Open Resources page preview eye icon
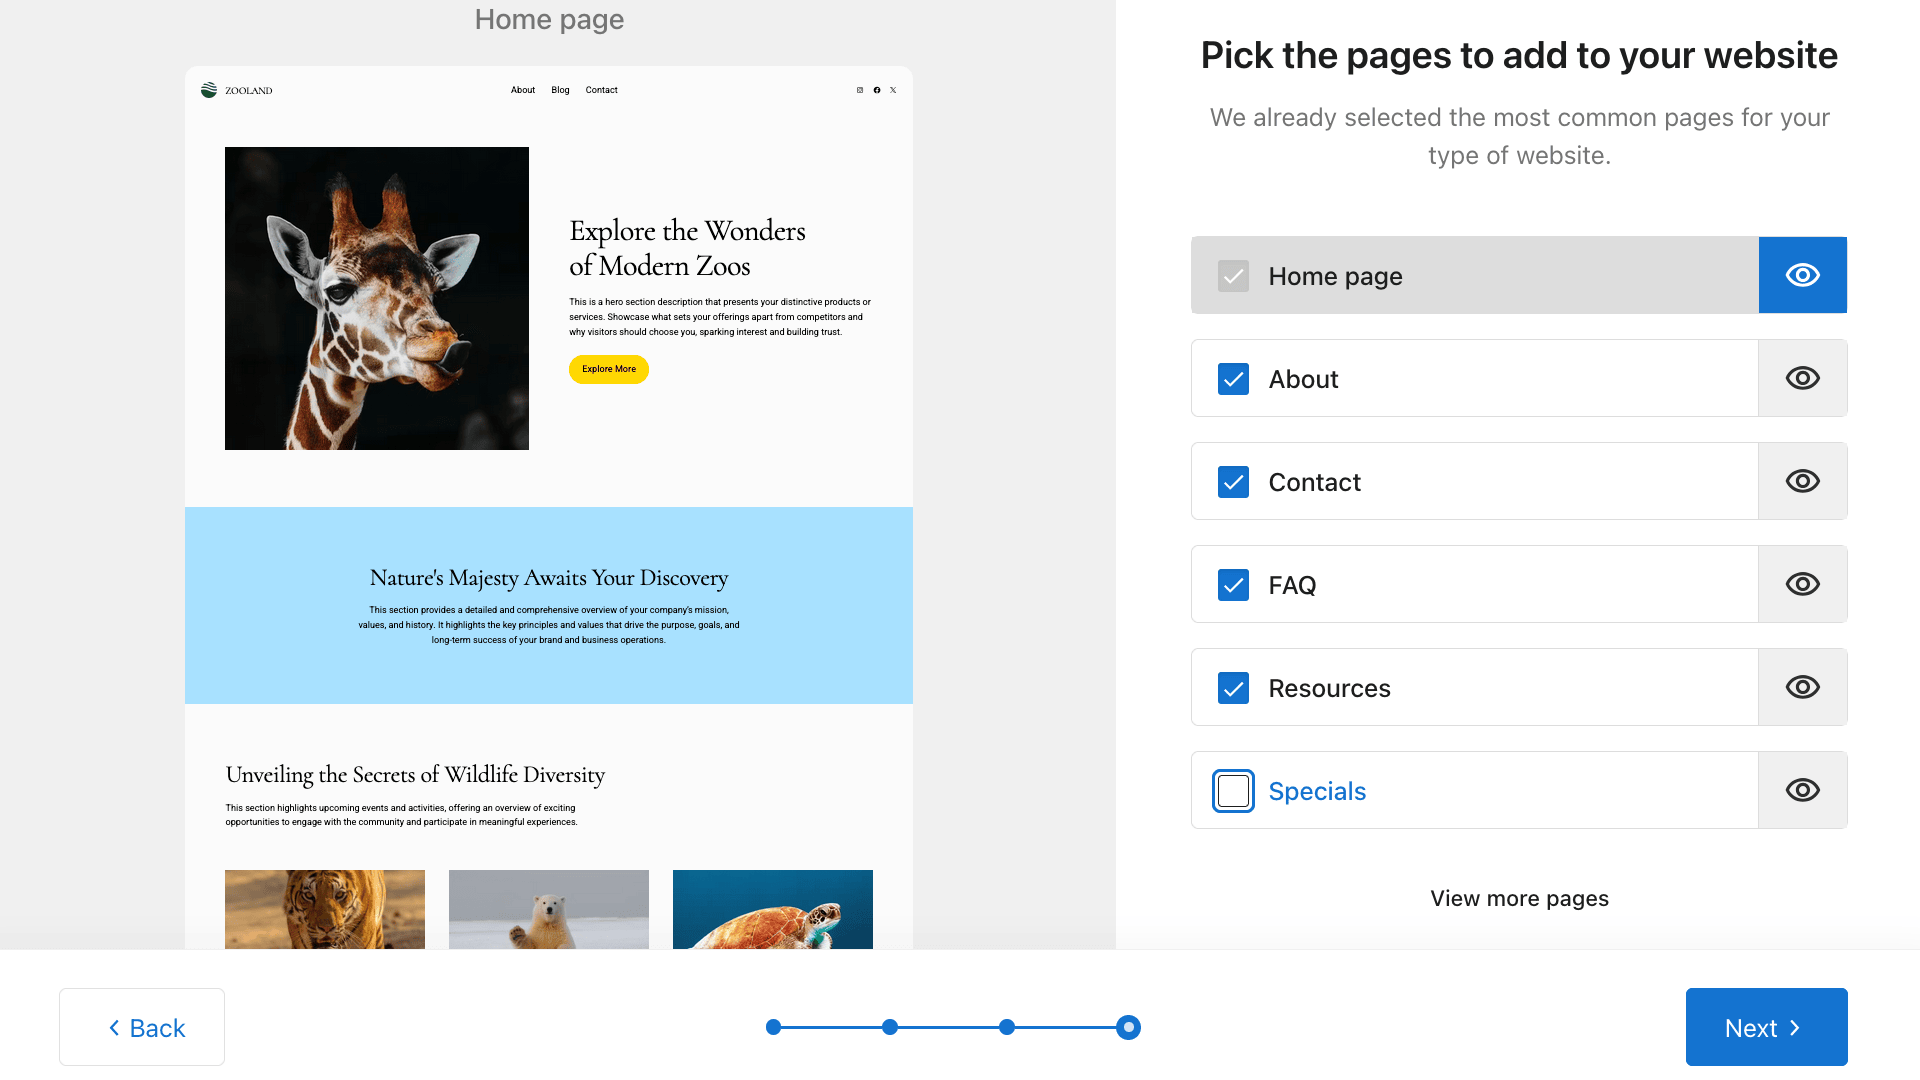The height and width of the screenshot is (1080, 1920). pyautogui.click(x=1802, y=687)
